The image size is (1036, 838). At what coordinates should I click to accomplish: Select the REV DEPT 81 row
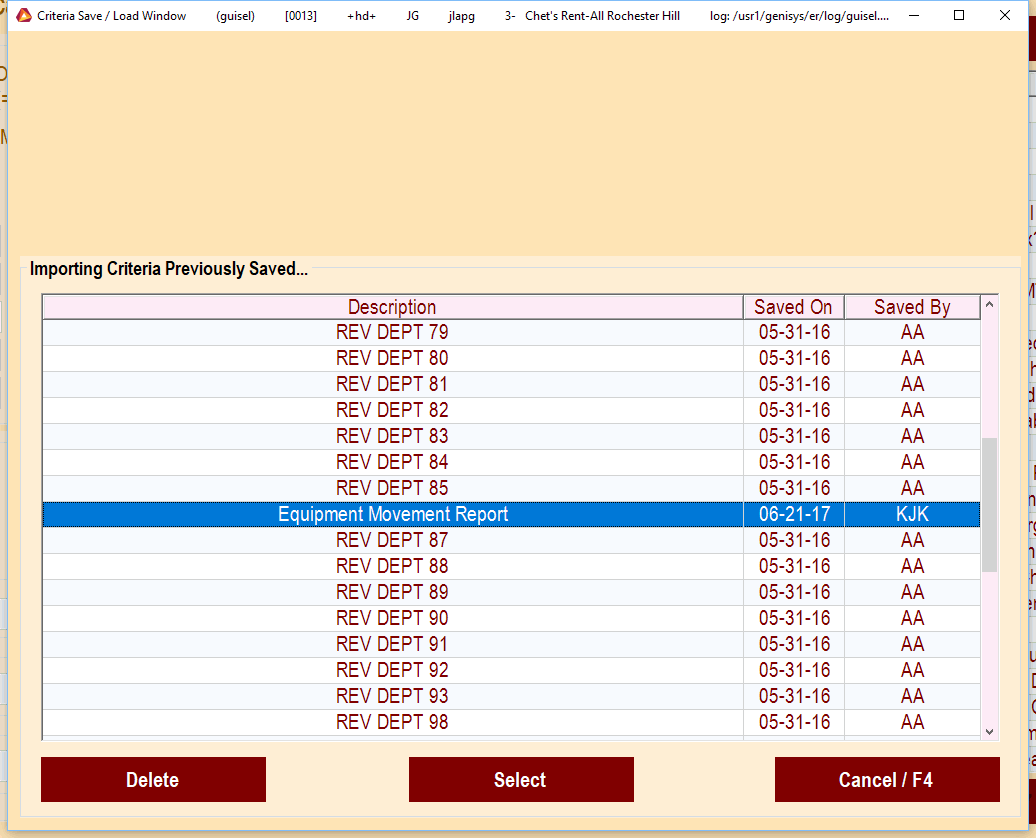pos(511,384)
